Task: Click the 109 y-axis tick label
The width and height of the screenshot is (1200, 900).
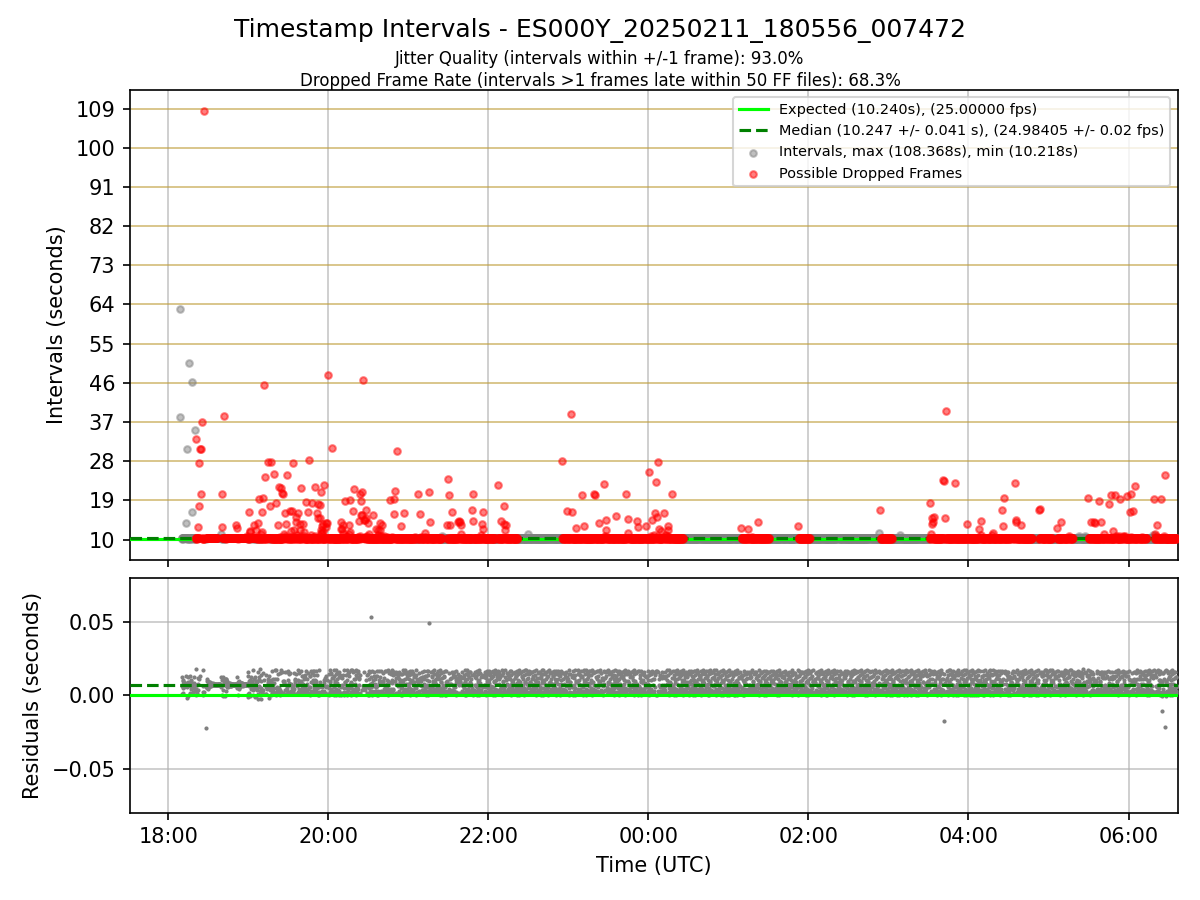Action: (97, 109)
